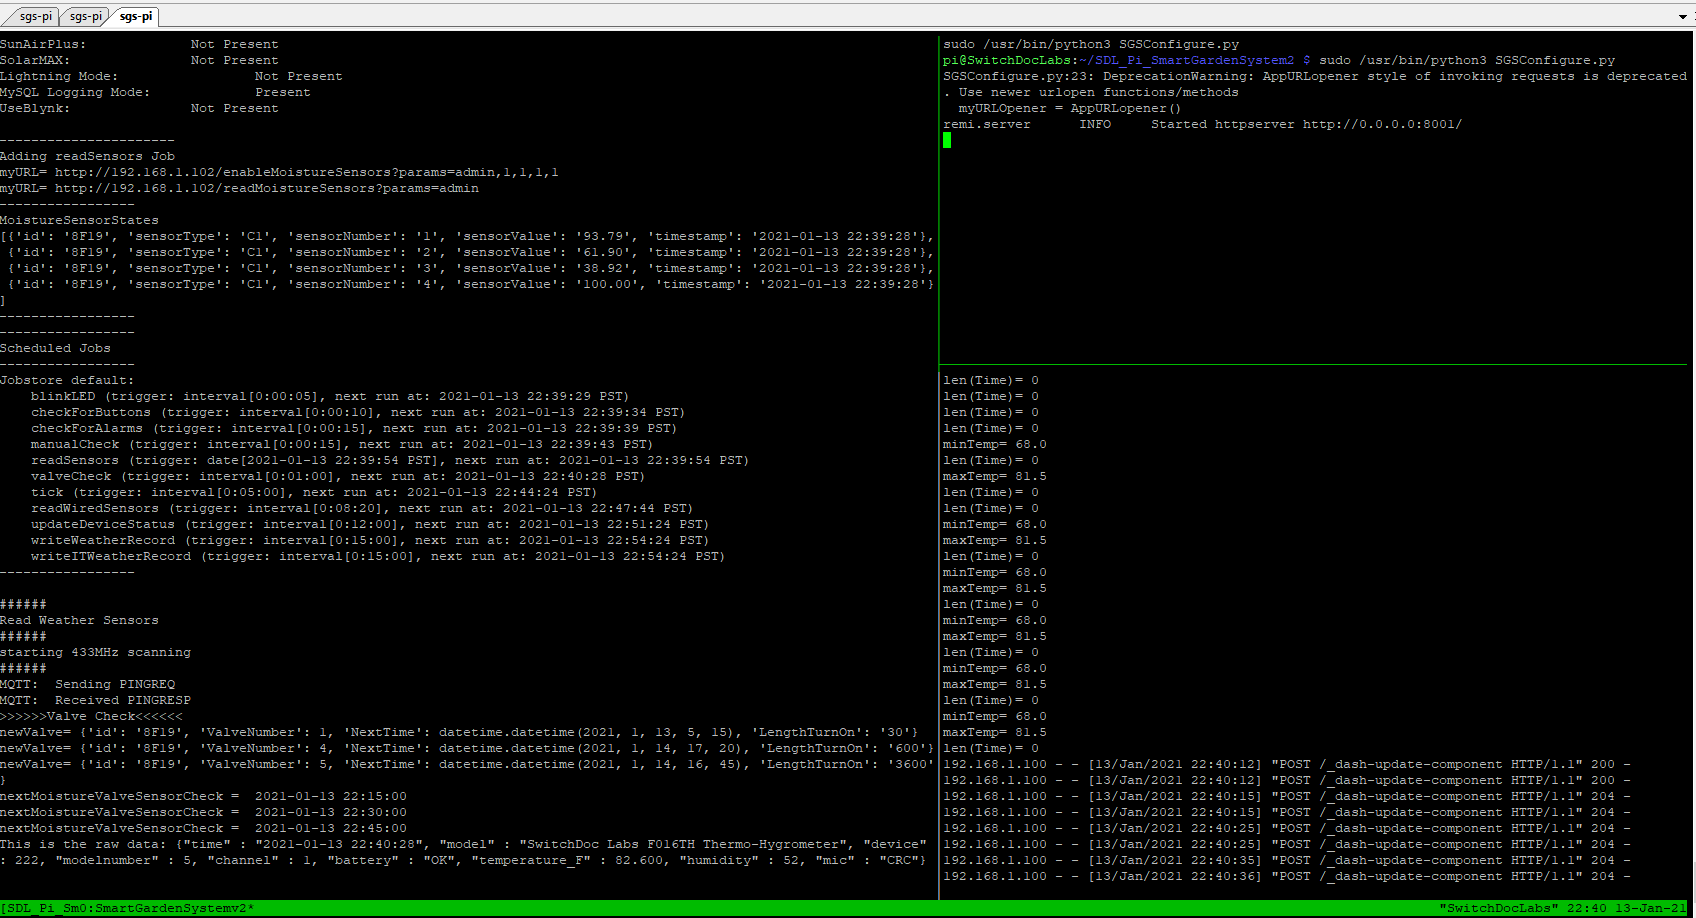The width and height of the screenshot is (1696, 918).
Task: Click the writeWeatherRecord job line
Action: coord(370,540)
